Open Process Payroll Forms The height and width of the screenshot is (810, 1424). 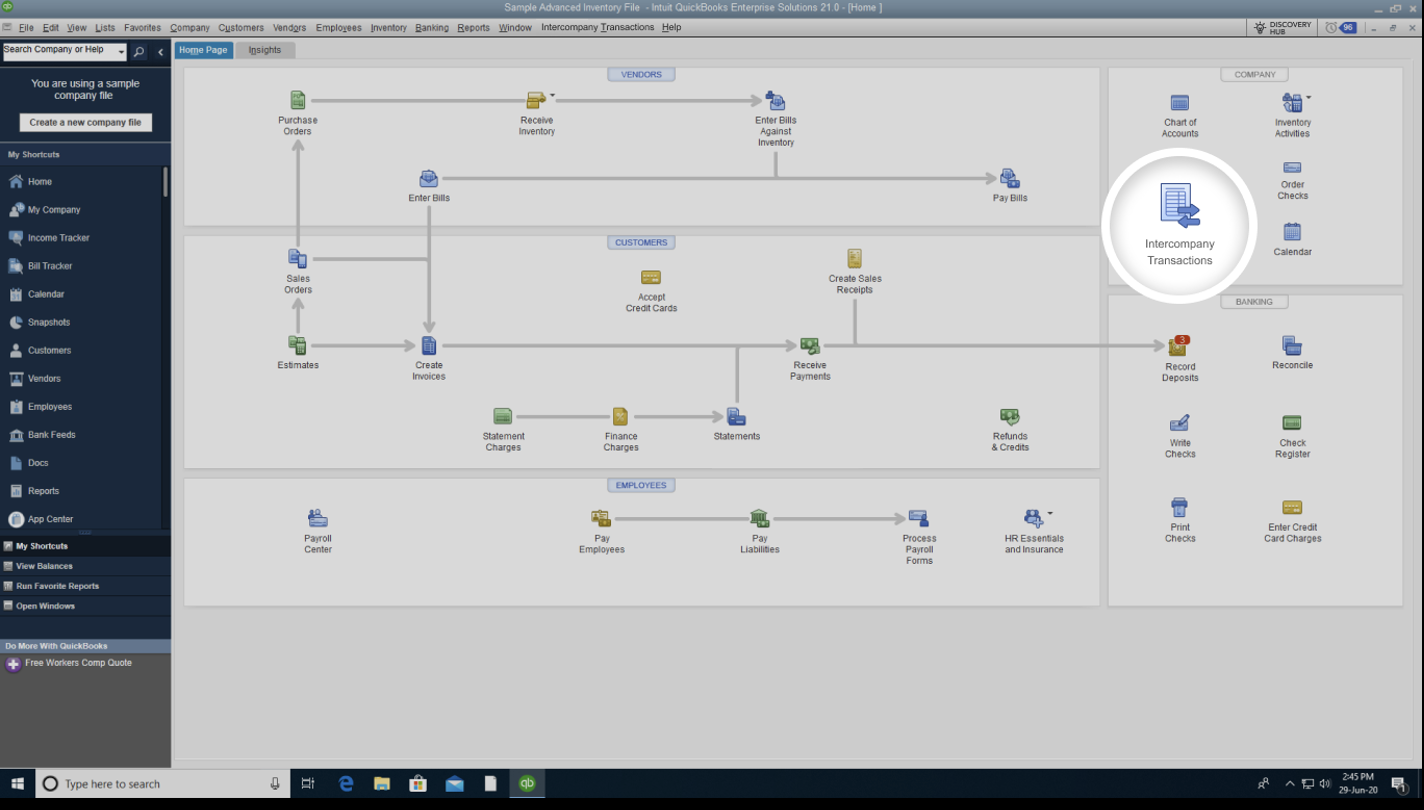pyautogui.click(x=919, y=518)
